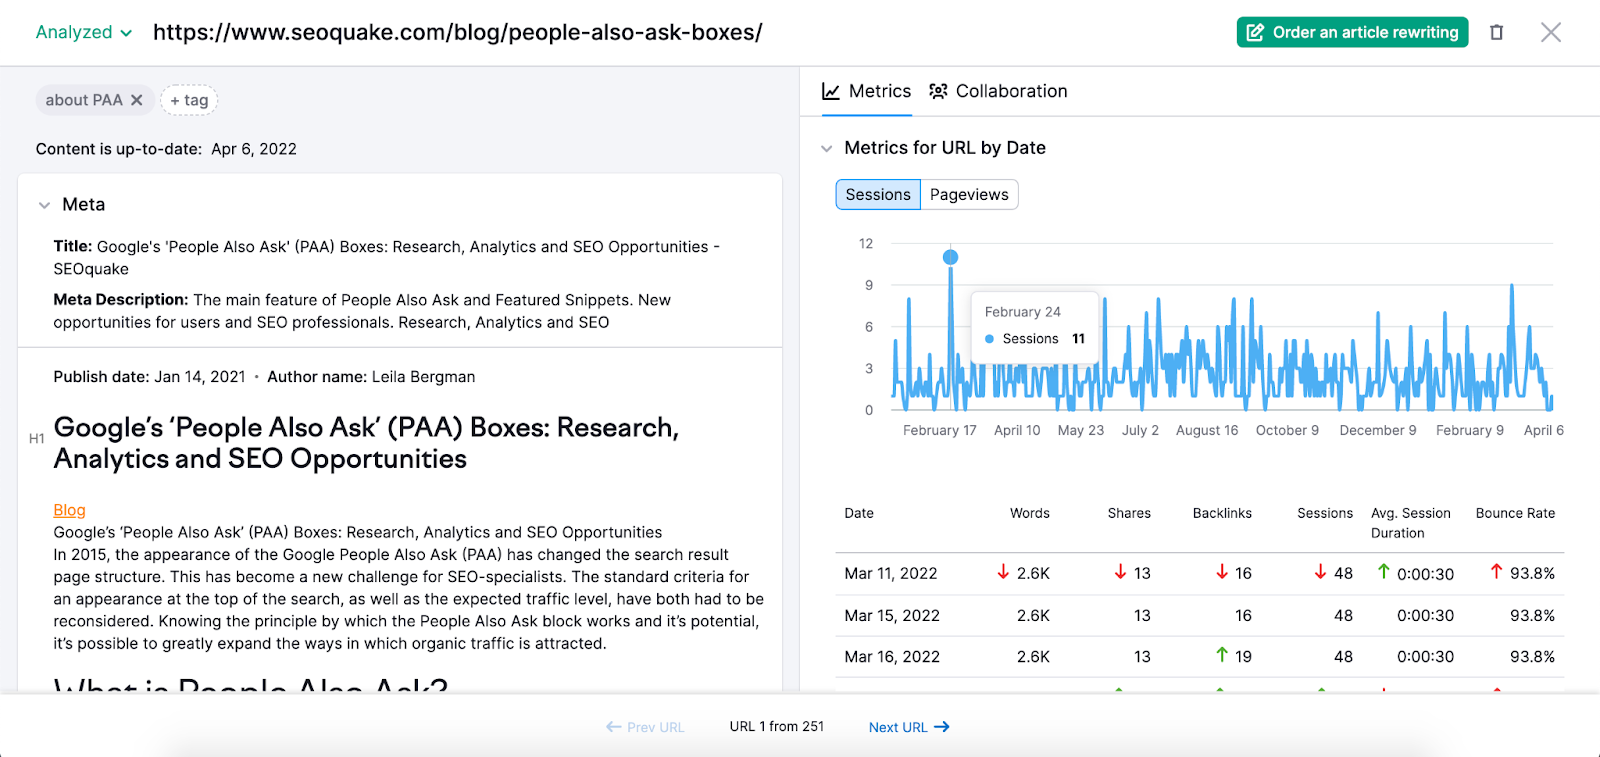Click the February 24 data point on chart
This screenshot has width=1600, height=757.
(x=950, y=257)
